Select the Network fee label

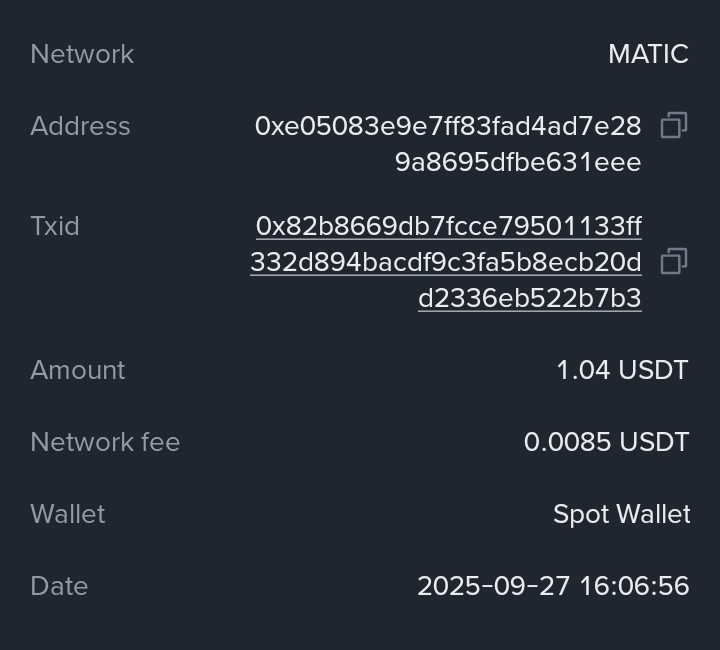click(x=105, y=442)
